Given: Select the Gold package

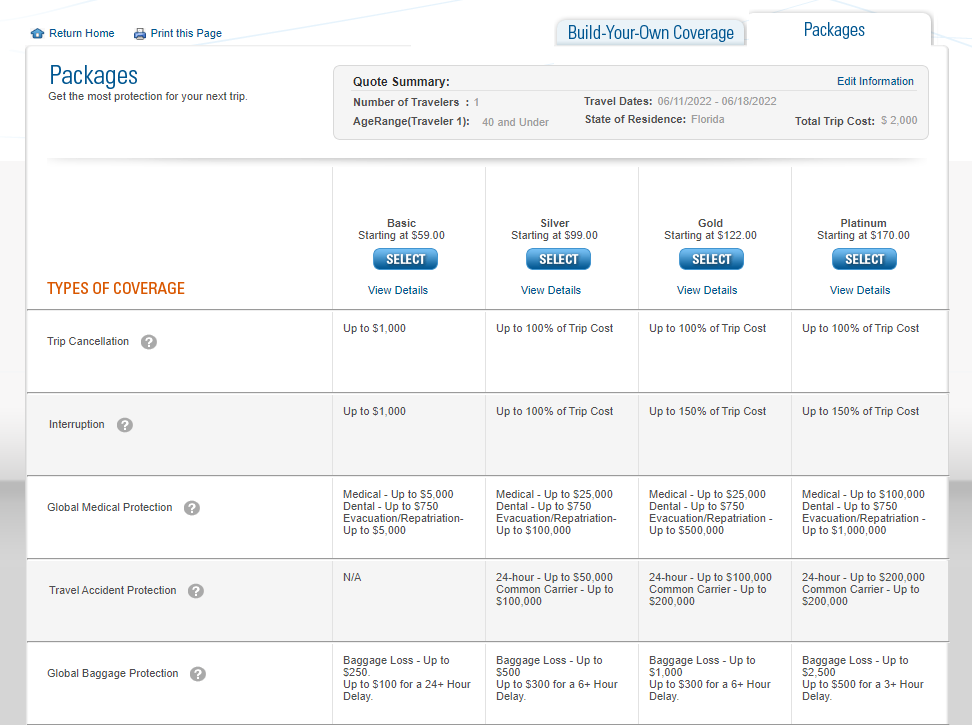Looking at the screenshot, I should pos(711,259).
